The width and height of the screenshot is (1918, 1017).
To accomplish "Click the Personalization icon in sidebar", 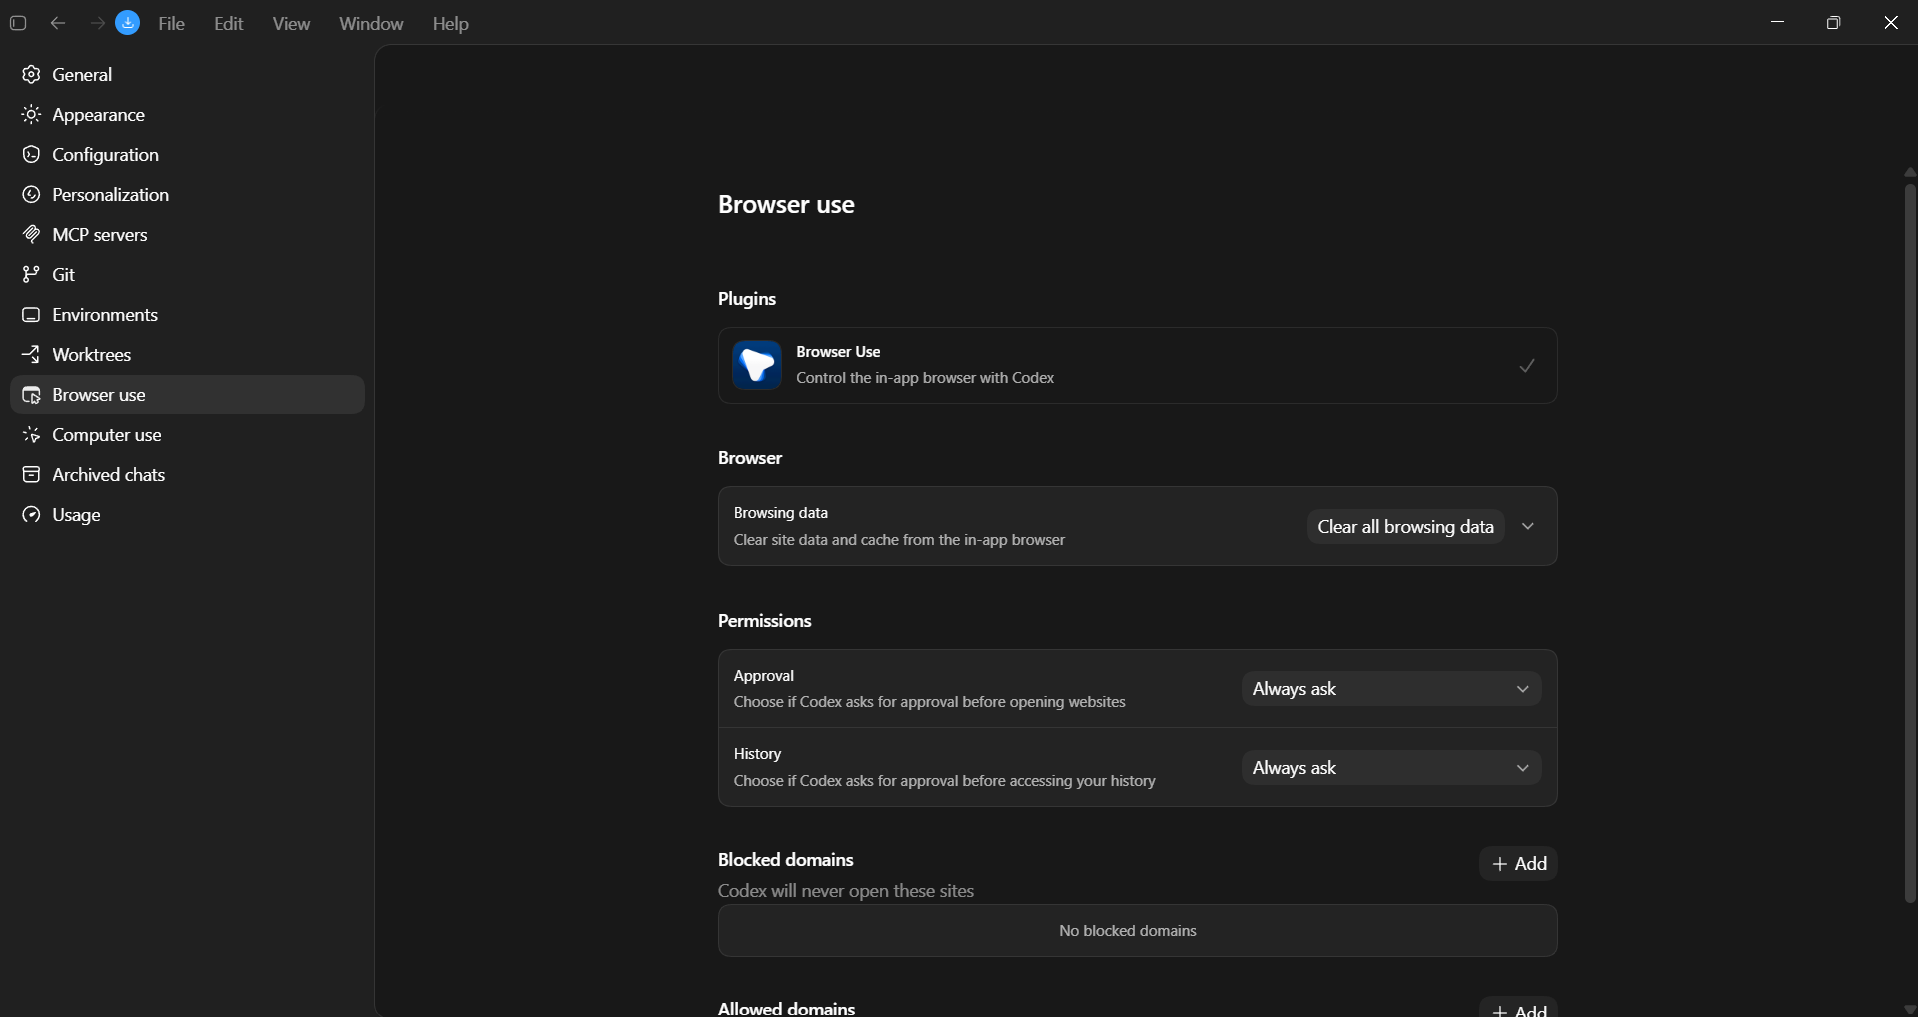I will 31,195.
